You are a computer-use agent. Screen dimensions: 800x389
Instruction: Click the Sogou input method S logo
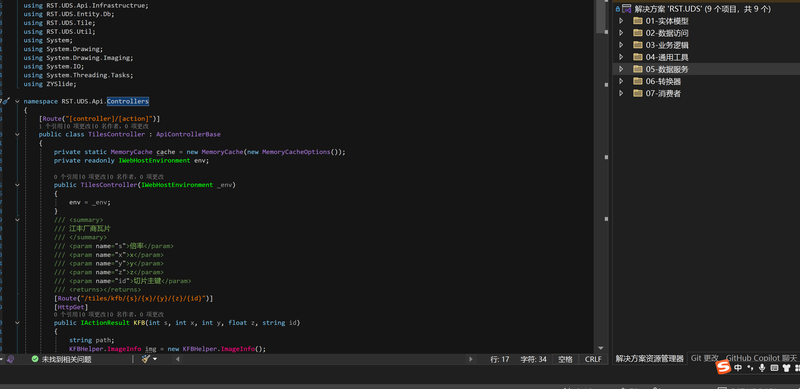coord(723,367)
